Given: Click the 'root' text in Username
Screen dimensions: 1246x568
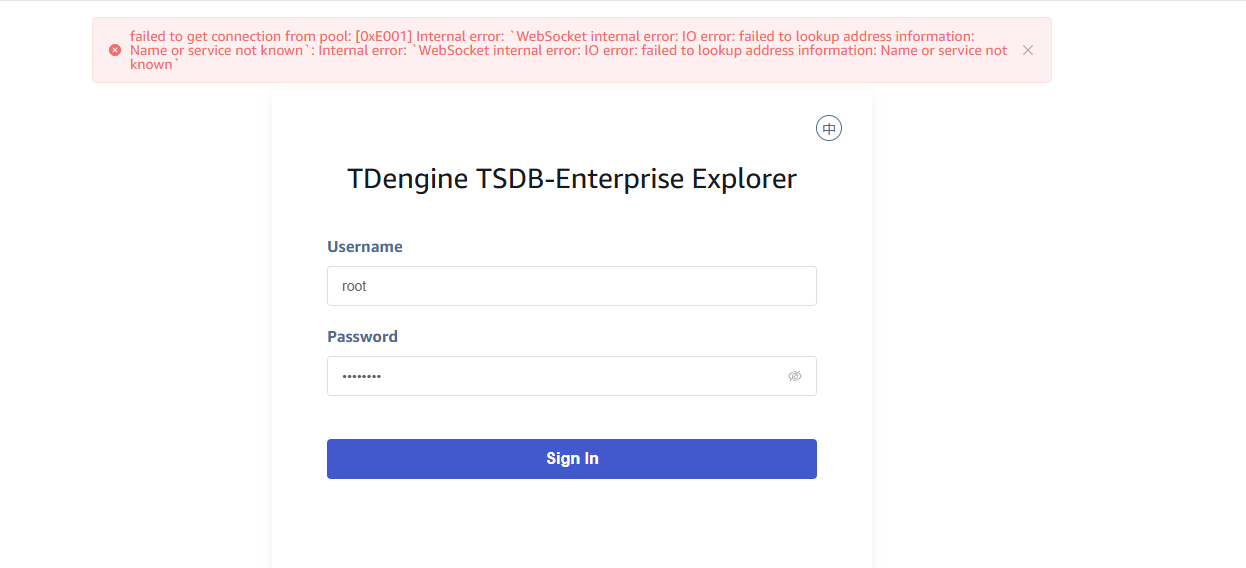Looking at the screenshot, I should tap(354, 286).
